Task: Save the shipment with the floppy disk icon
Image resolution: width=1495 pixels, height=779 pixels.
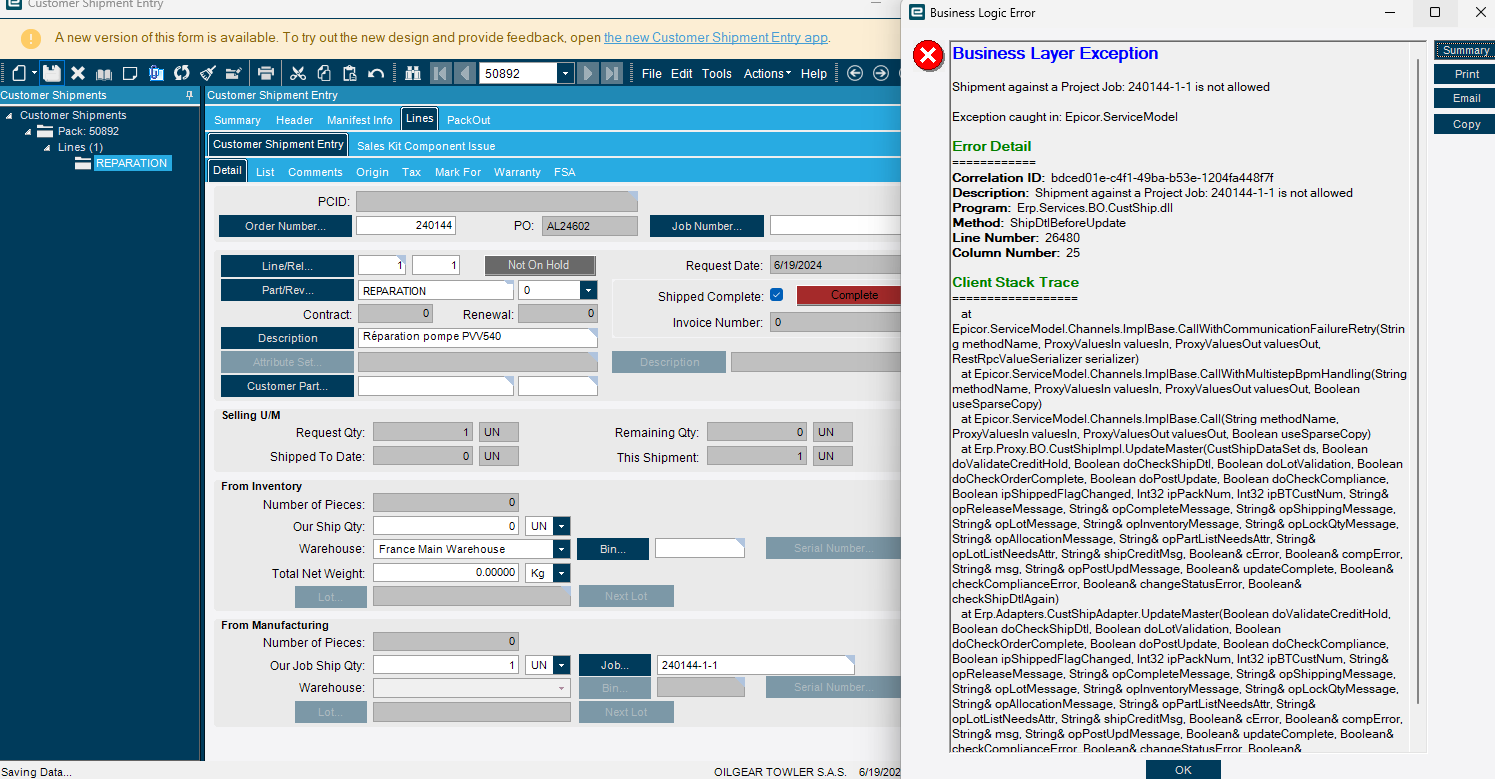Action: (x=52, y=73)
